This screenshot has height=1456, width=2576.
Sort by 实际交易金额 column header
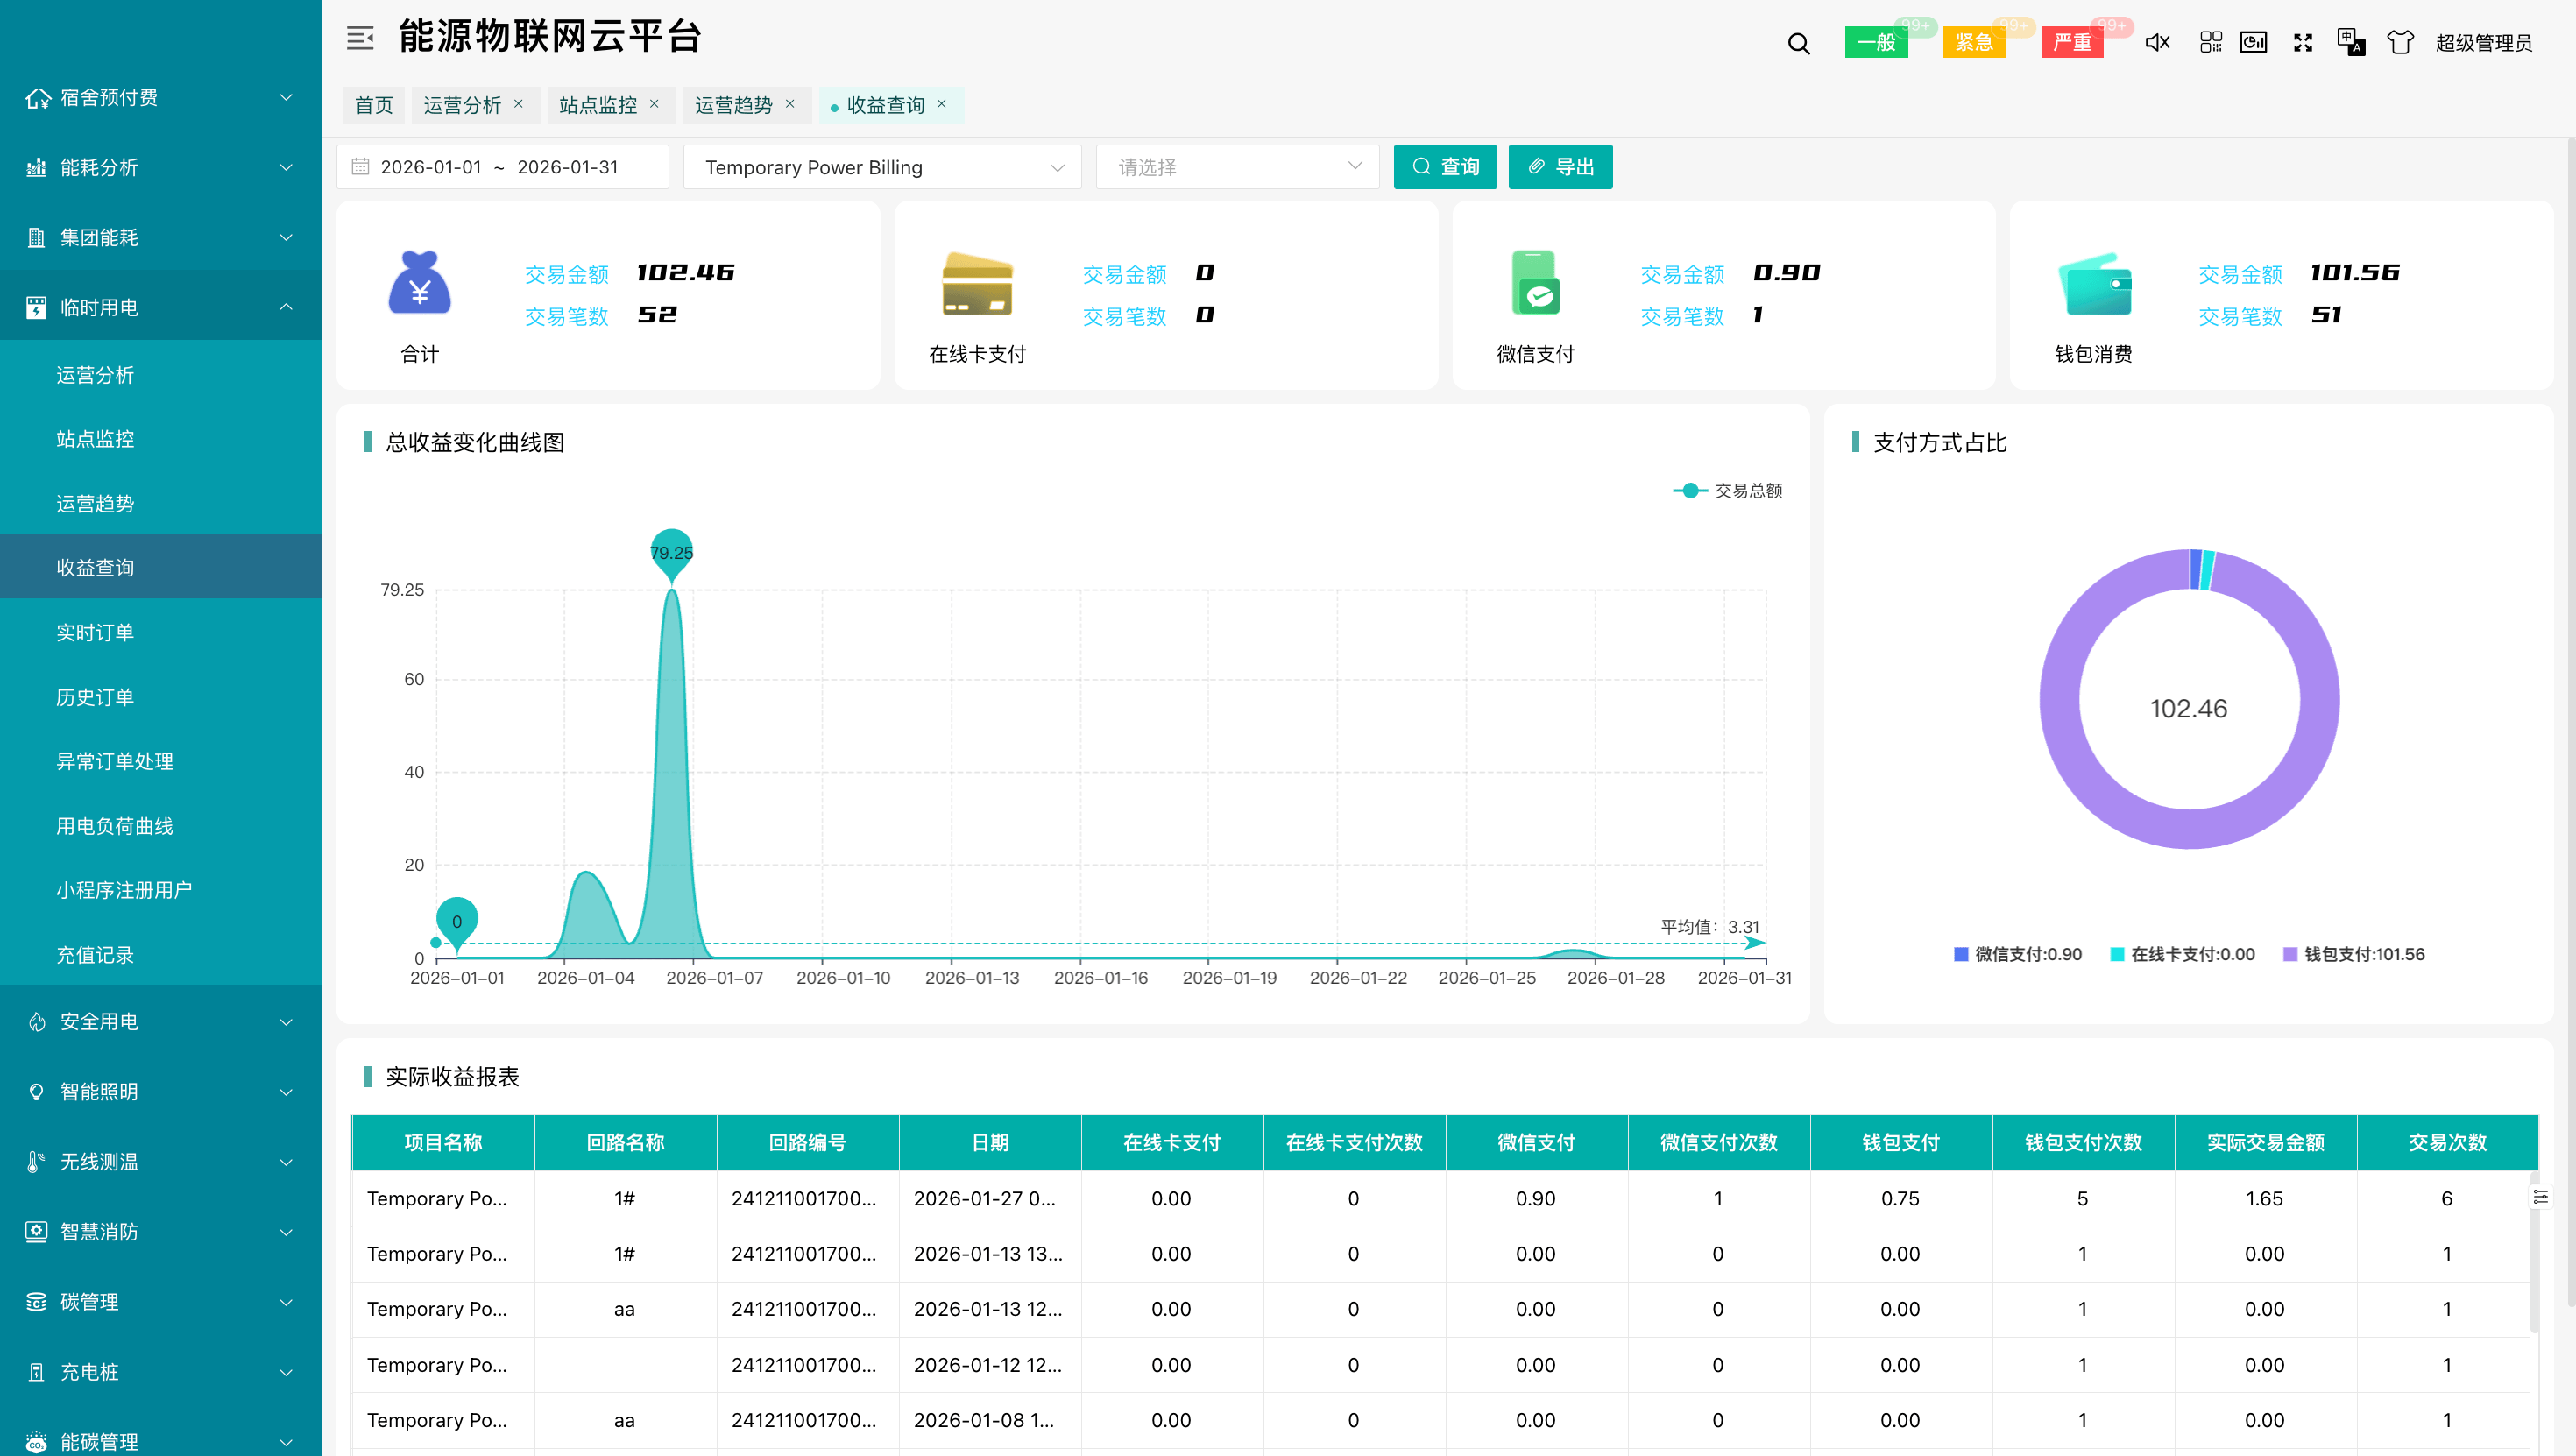pyautogui.click(x=2265, y=1142)
